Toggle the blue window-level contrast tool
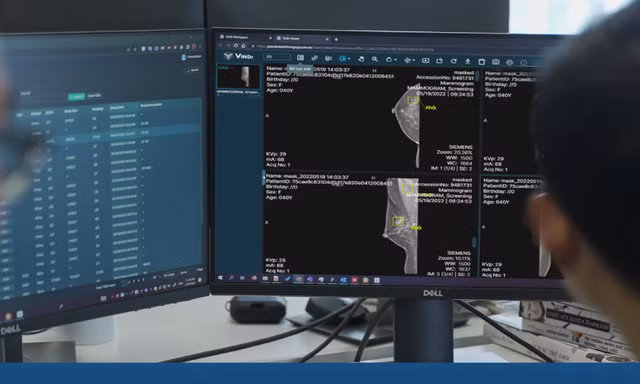 click(343, 59)
